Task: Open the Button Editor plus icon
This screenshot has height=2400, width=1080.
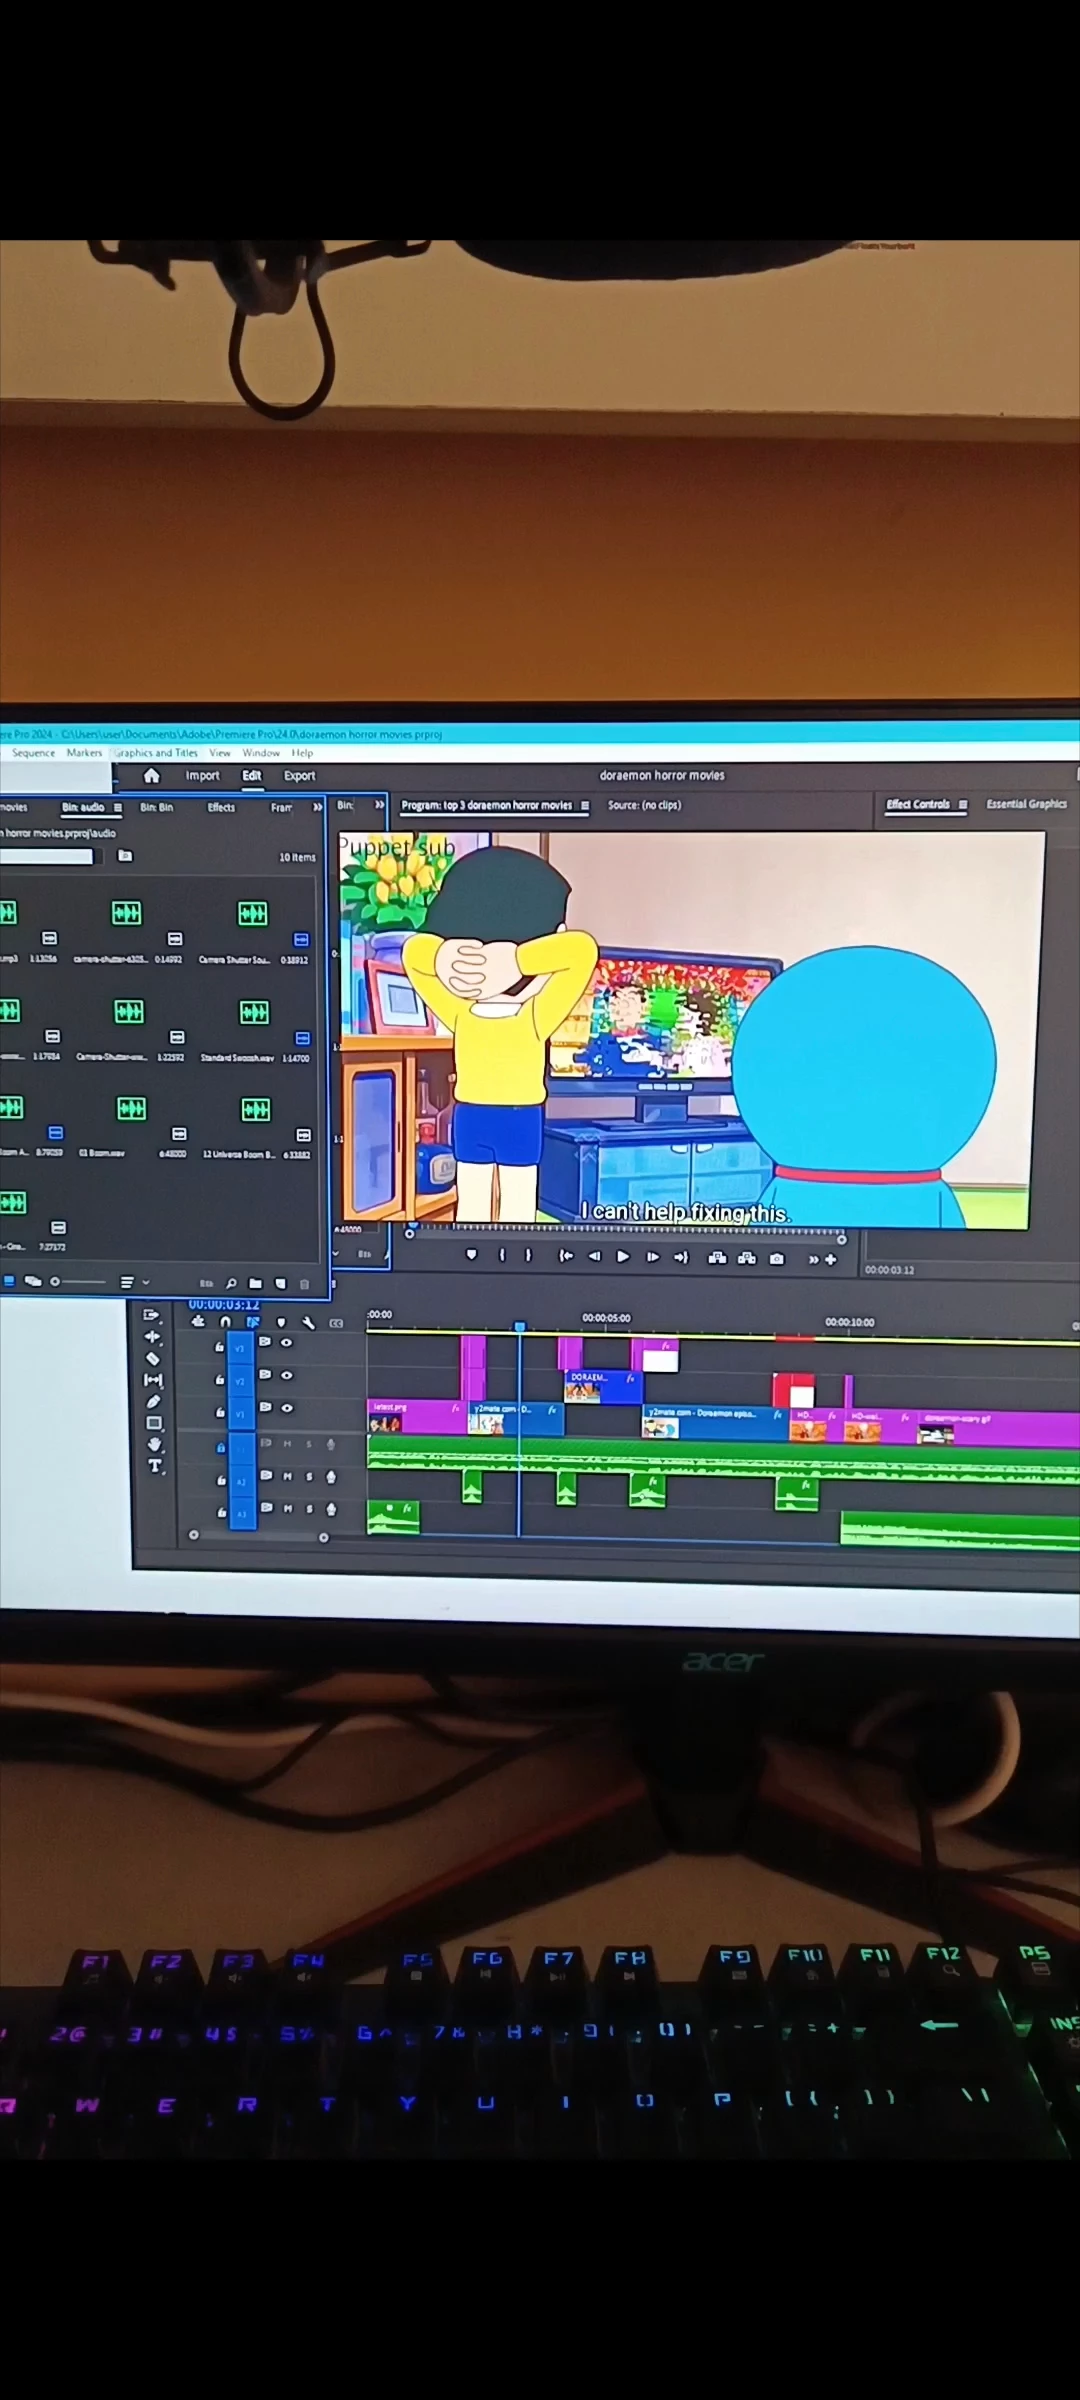Action: point(831,1260)
